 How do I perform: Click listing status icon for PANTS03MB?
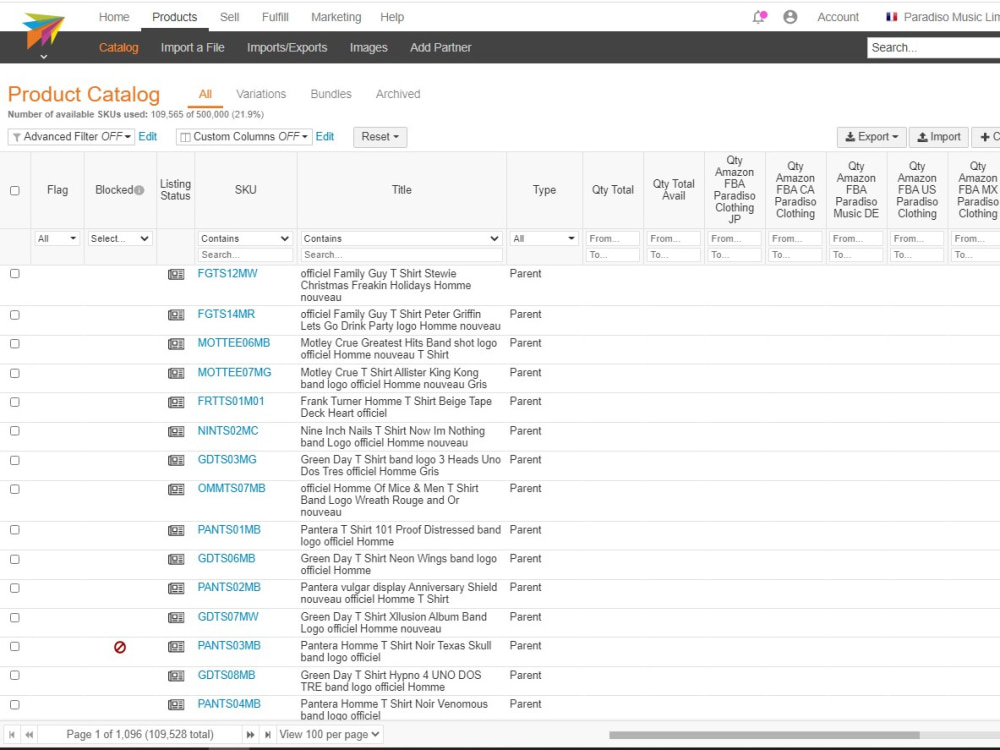click(176, 647)
